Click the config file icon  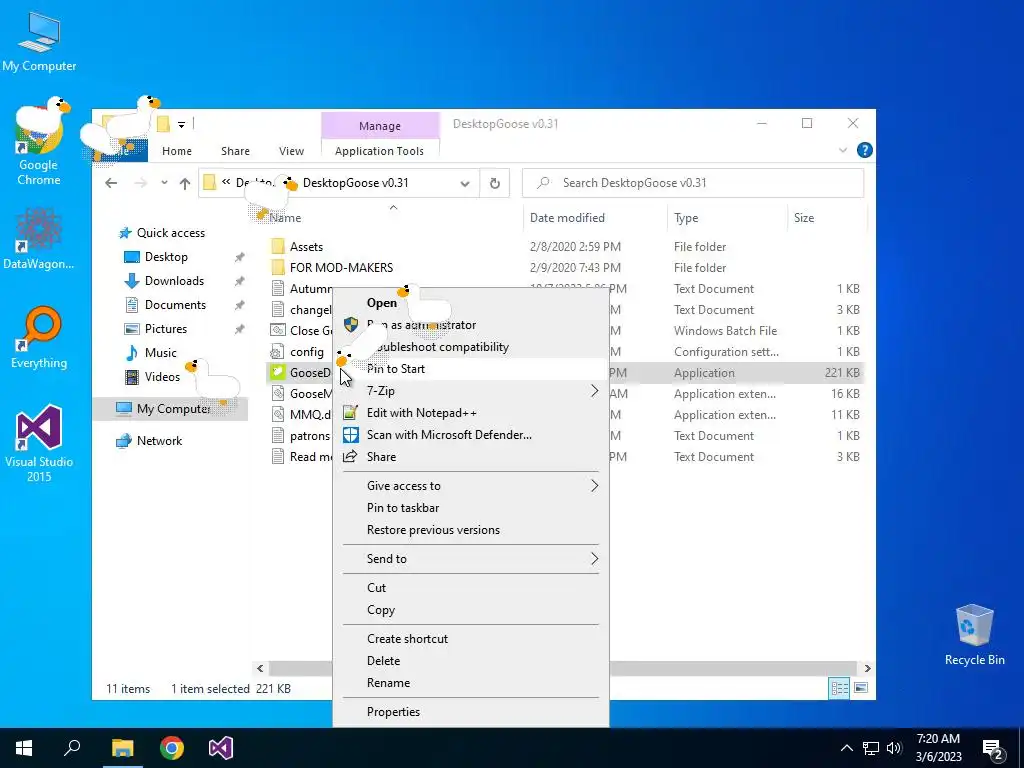[278, 351]
